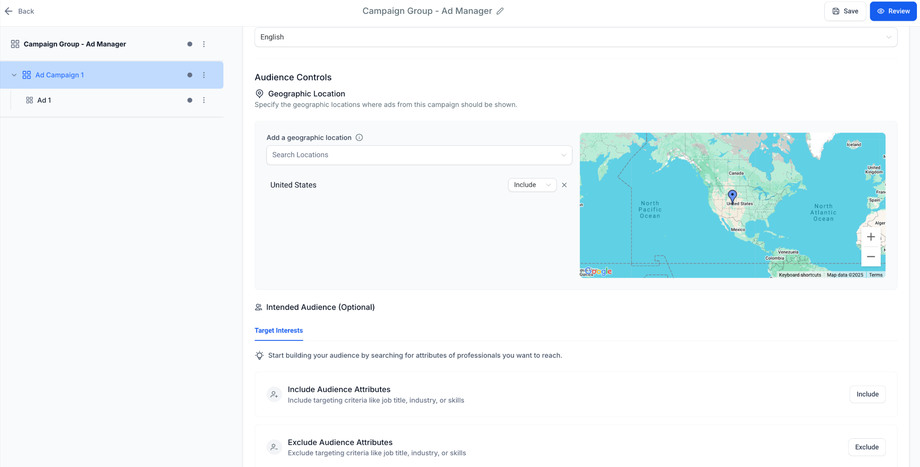Click the Save button
Viewport: 920px width, 467px height.
pos(845,11)
